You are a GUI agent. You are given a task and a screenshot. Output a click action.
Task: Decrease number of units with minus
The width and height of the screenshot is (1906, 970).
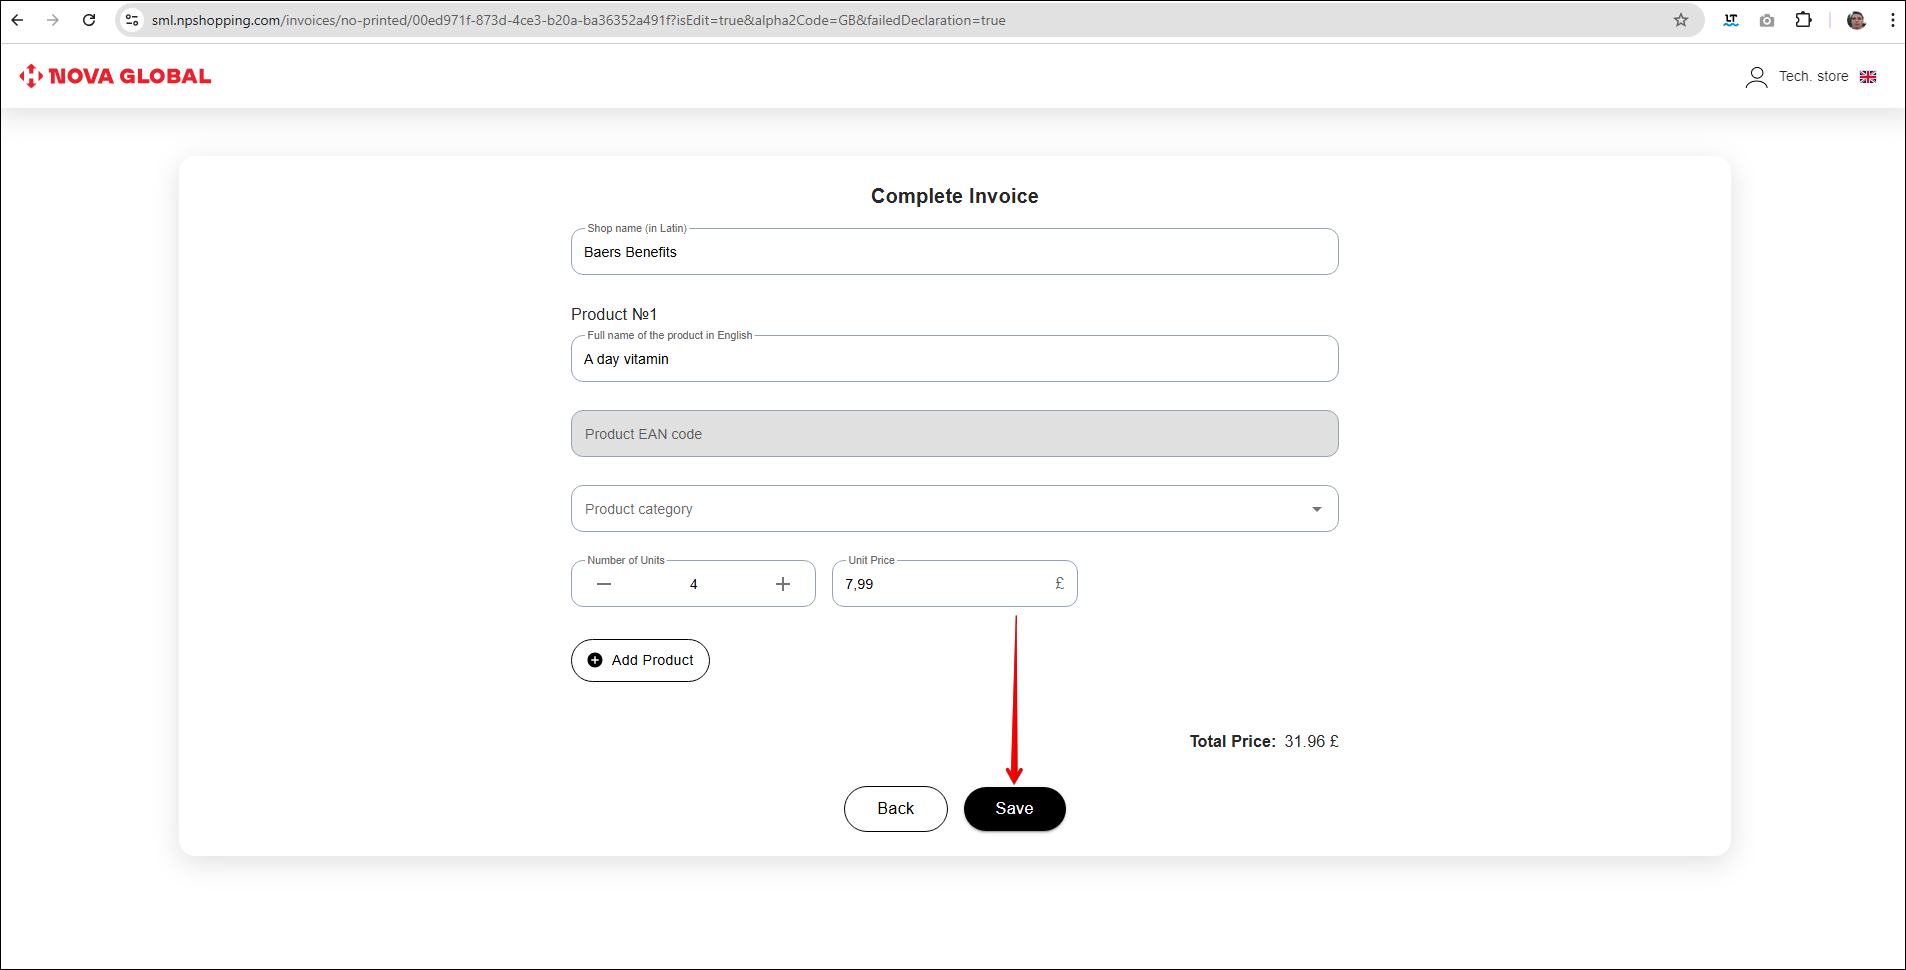pyautogui.click(x=604, y=584)
